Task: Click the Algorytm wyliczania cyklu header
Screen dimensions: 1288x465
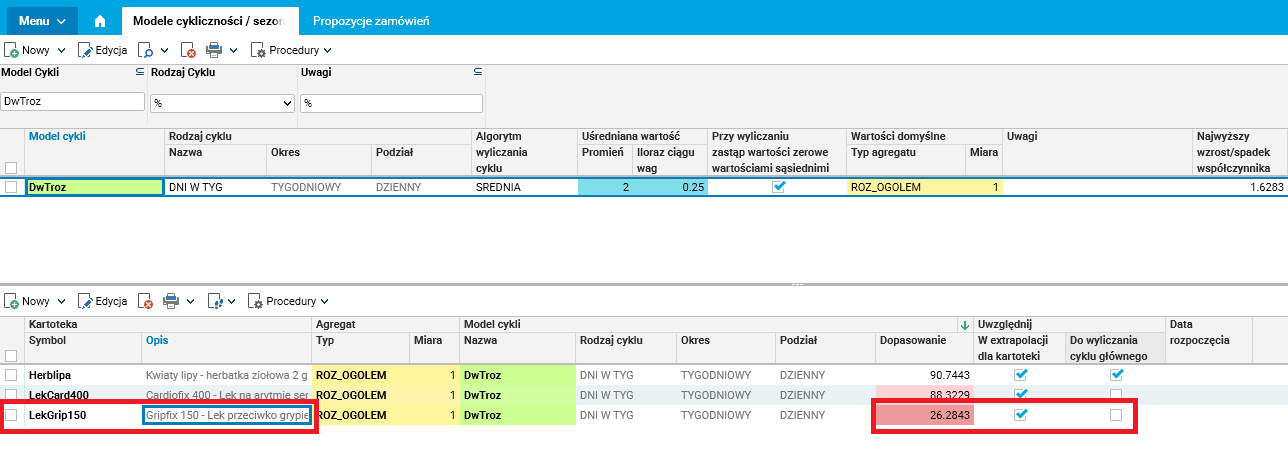Action: [x=524, y=152]
